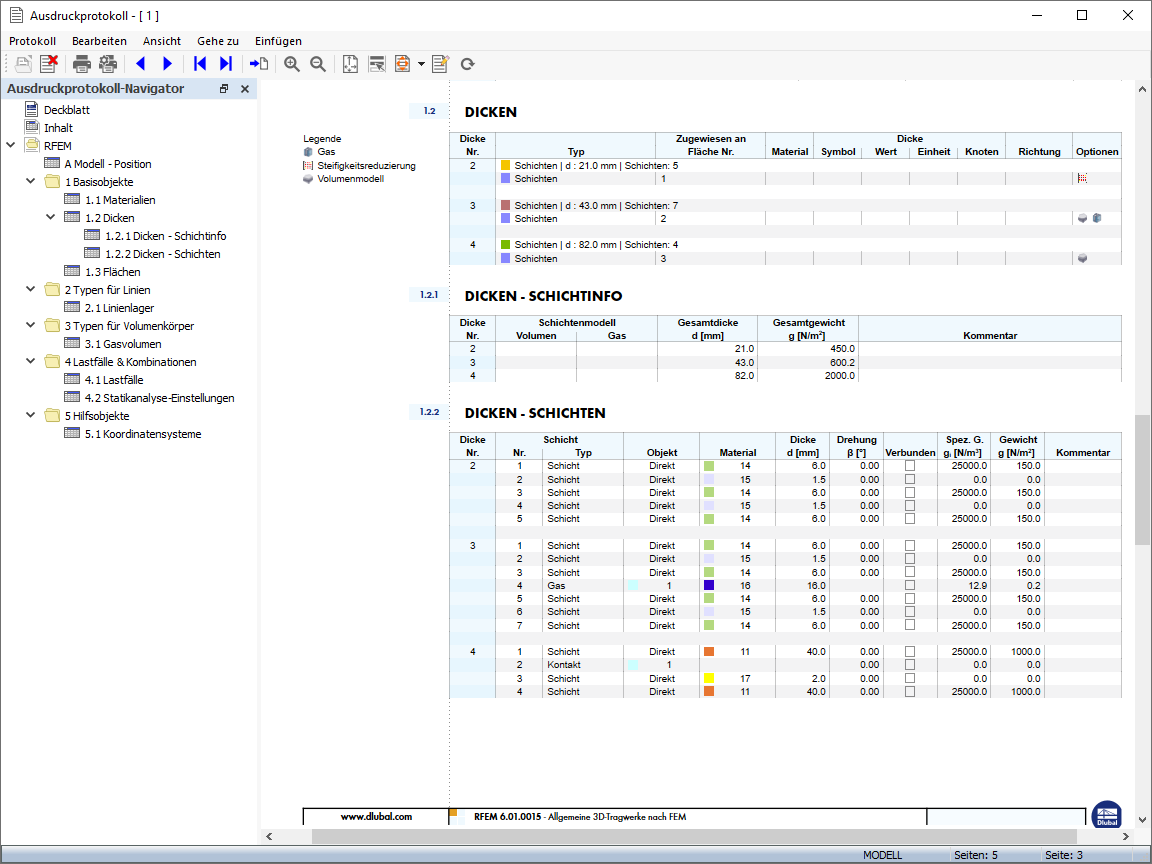Open the Bearbeiten menu
The height and width of the screenshot is (864, 1152).
(x=99, y=41)
